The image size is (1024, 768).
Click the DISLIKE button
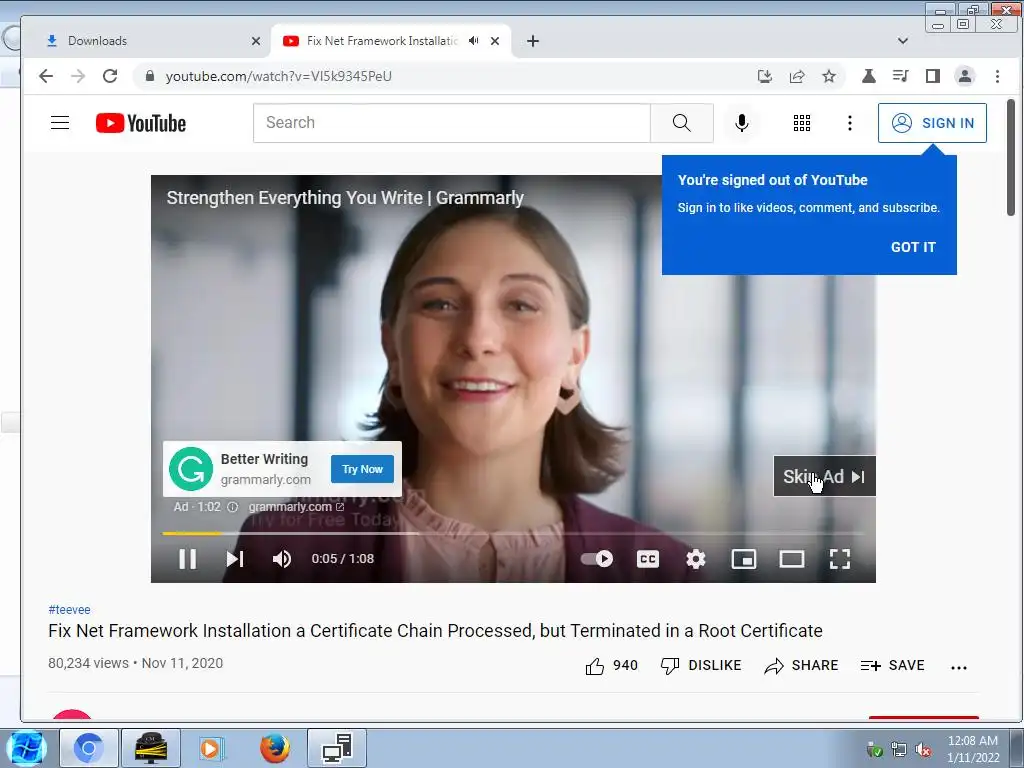click(701, 665)
